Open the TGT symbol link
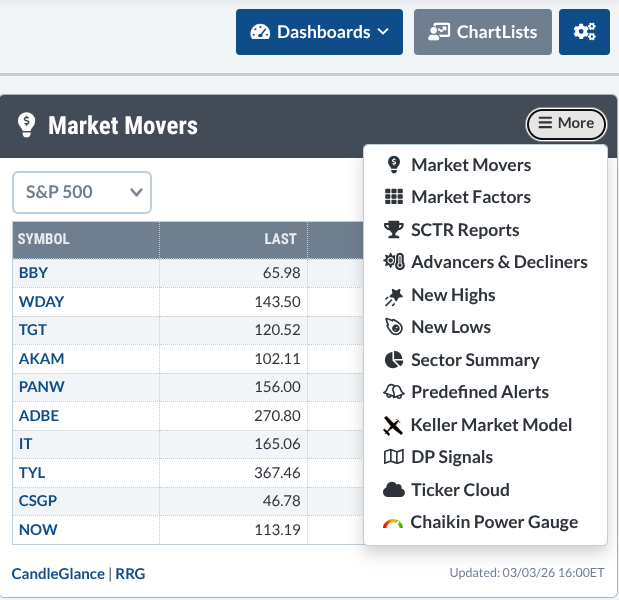Screen dimensions: 619x600 [x=32, y=330]
